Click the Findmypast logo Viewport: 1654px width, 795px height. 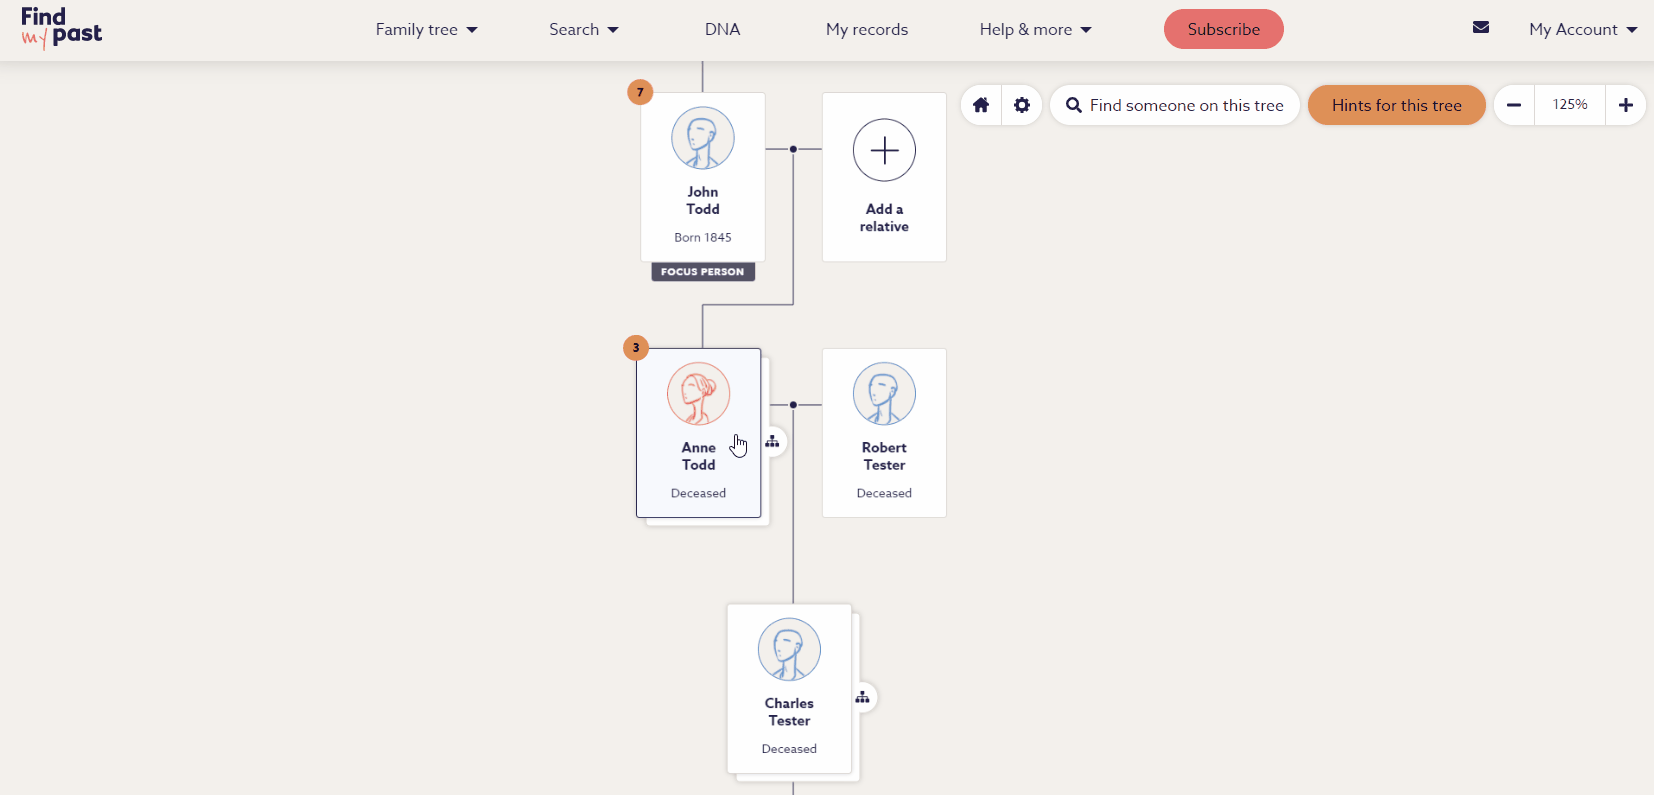point(61,28)
